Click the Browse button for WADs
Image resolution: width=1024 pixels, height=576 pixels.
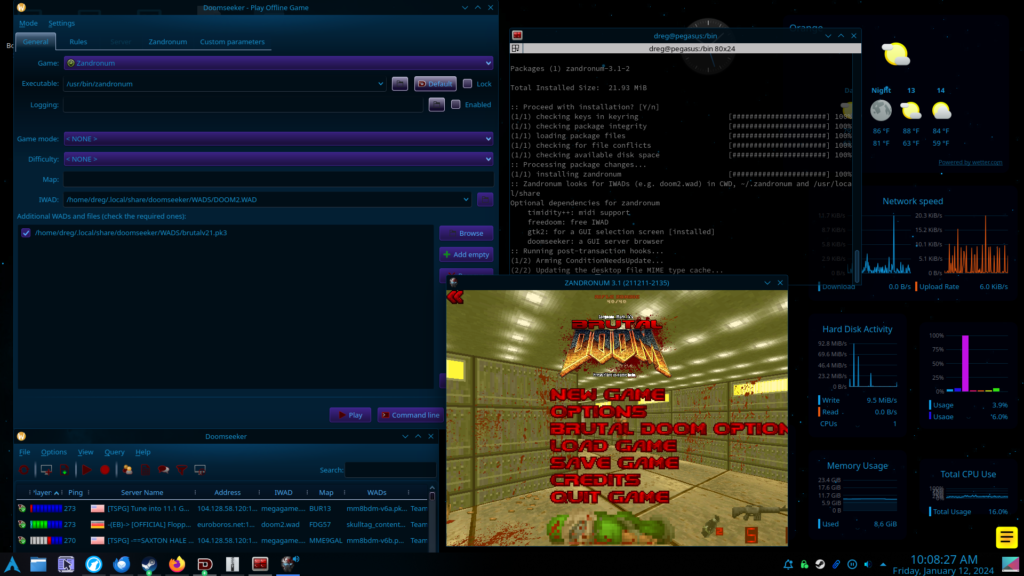point(466,233)
